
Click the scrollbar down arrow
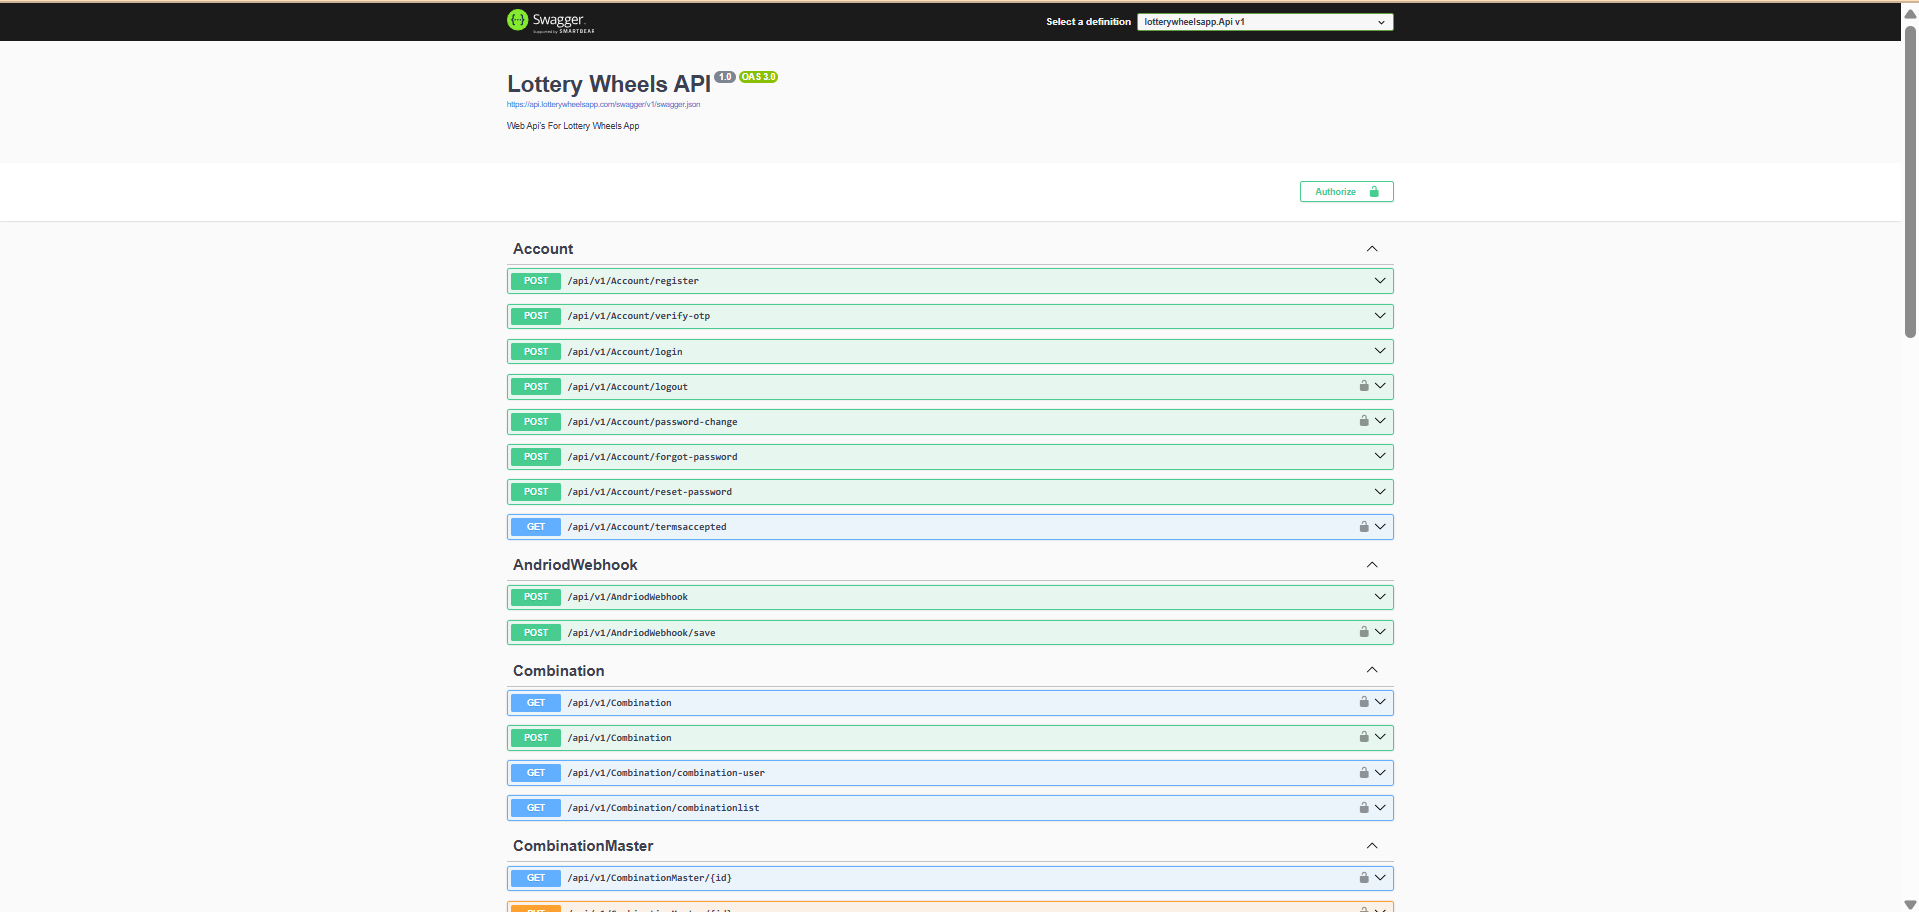[x=1910, y=905]
